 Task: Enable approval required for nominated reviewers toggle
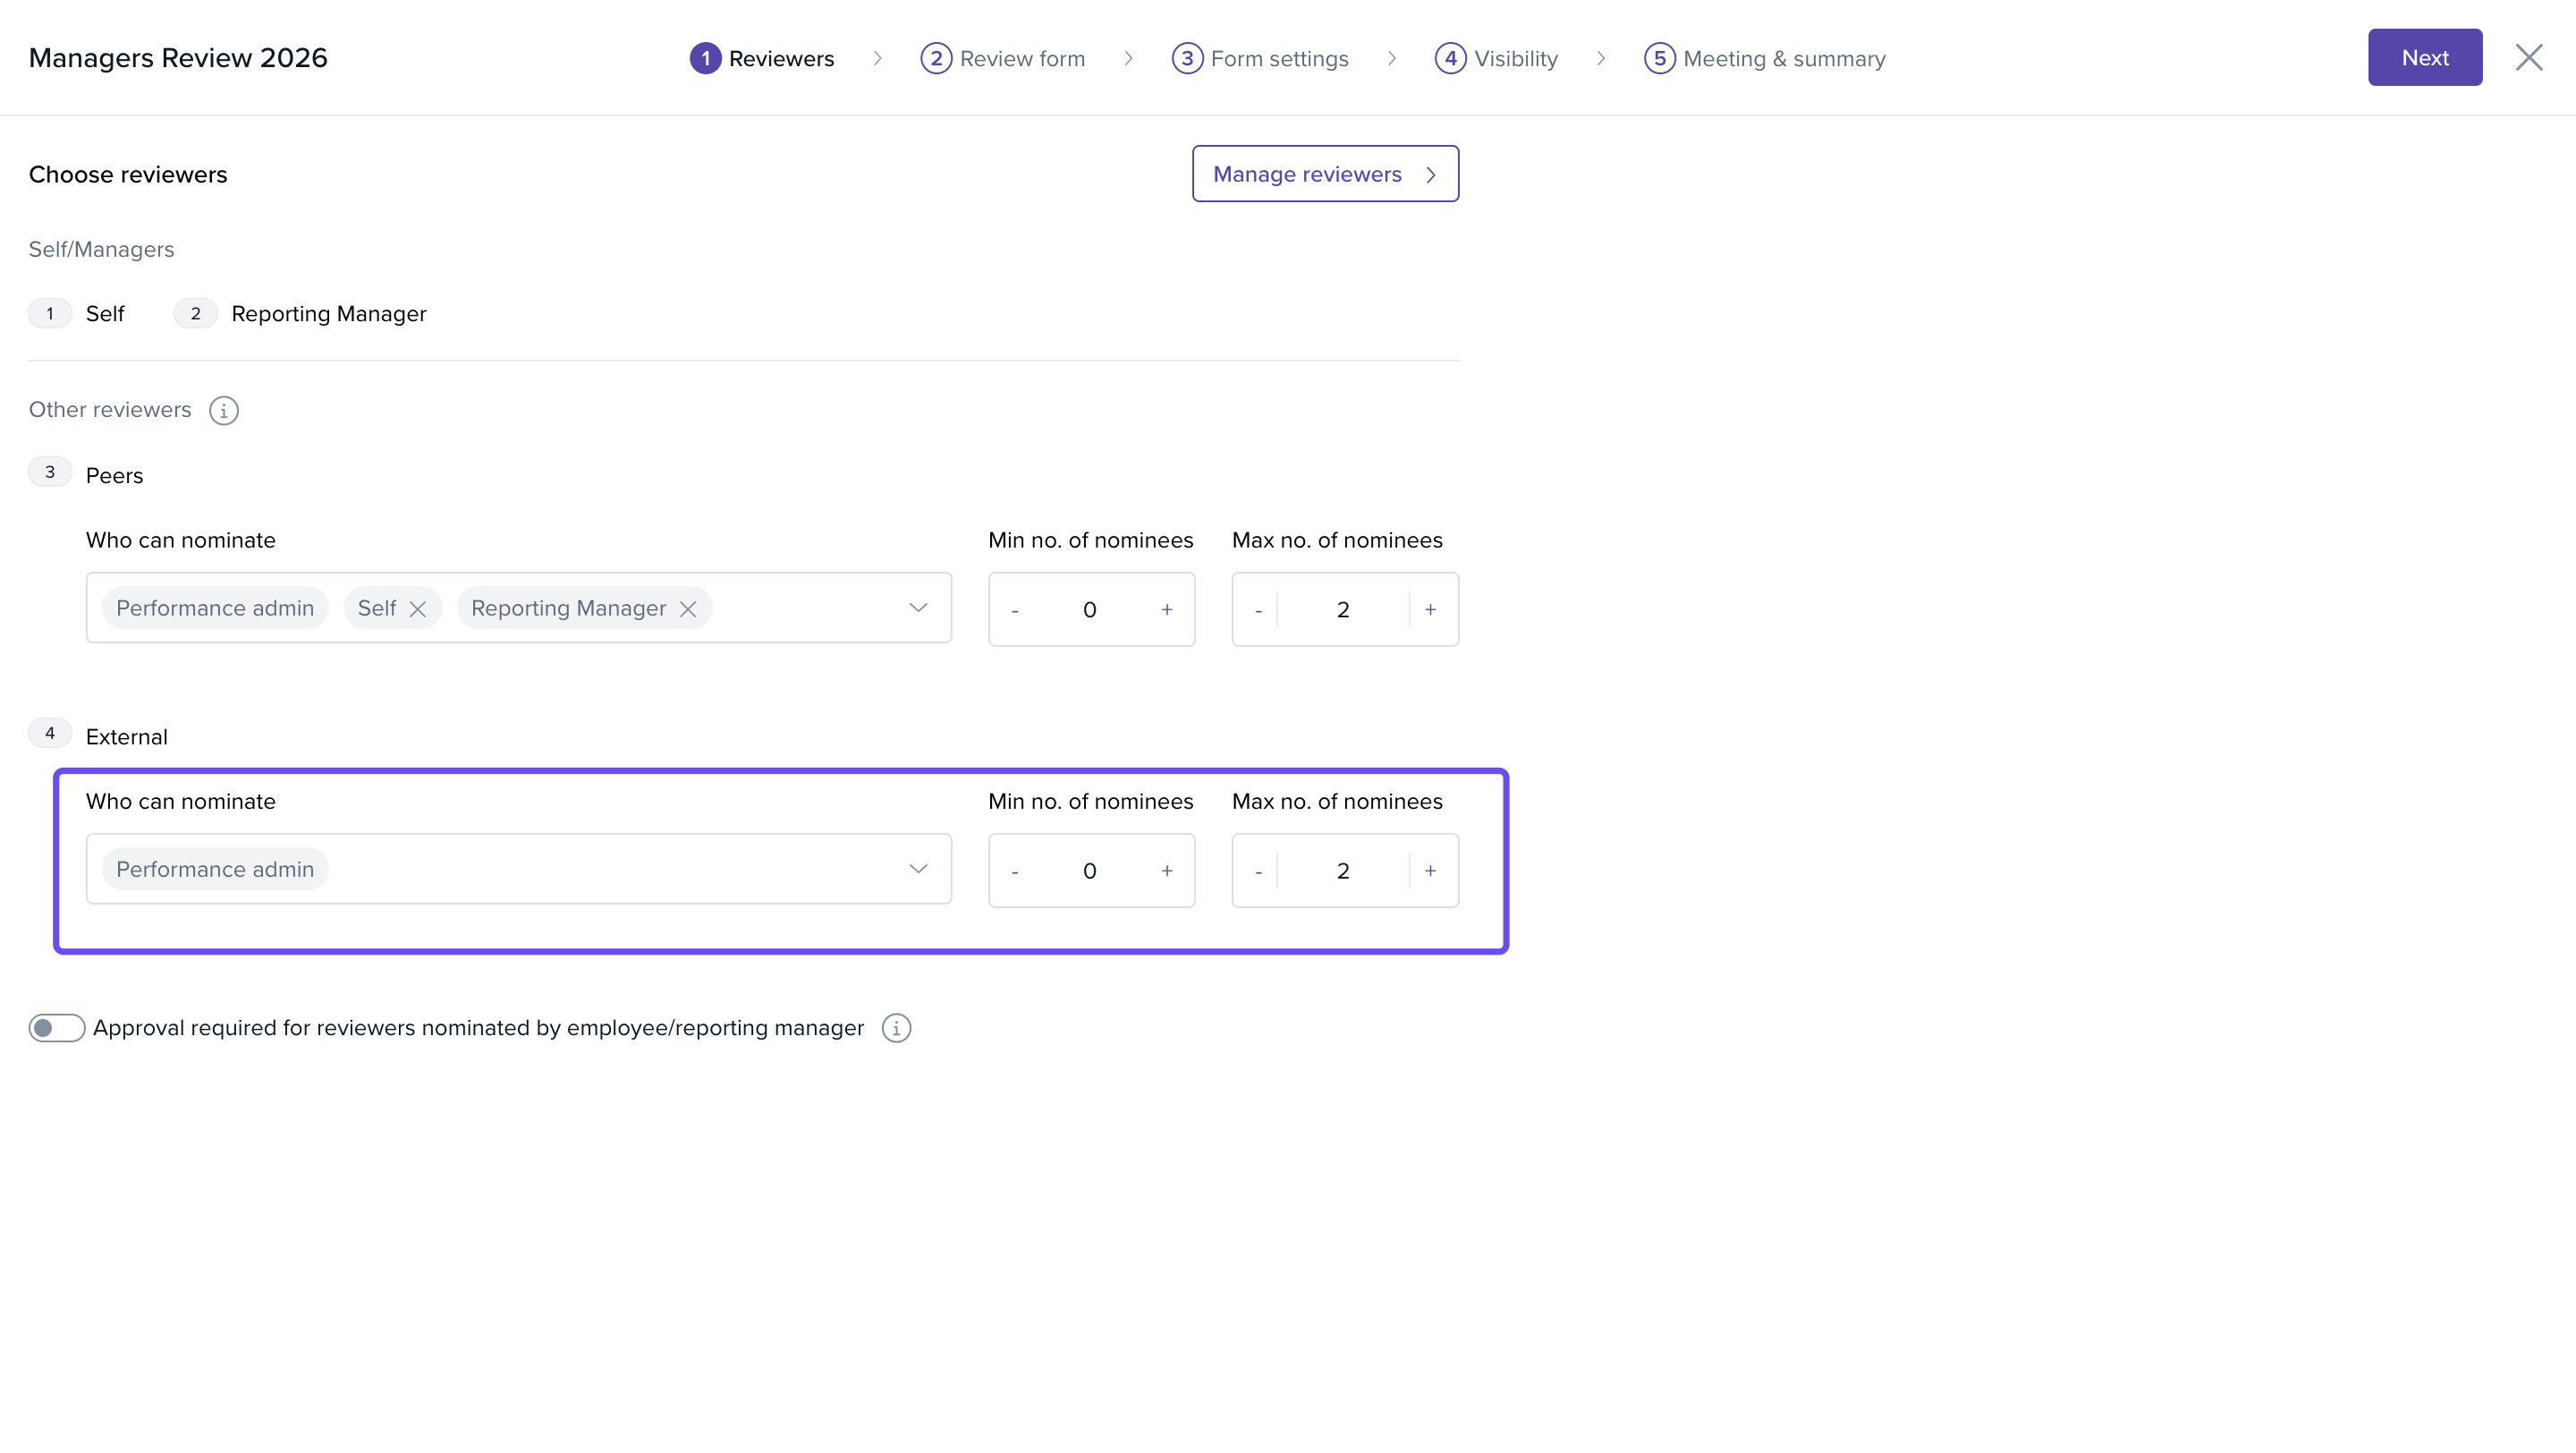pyautogui.click(x=56, y=1028)
